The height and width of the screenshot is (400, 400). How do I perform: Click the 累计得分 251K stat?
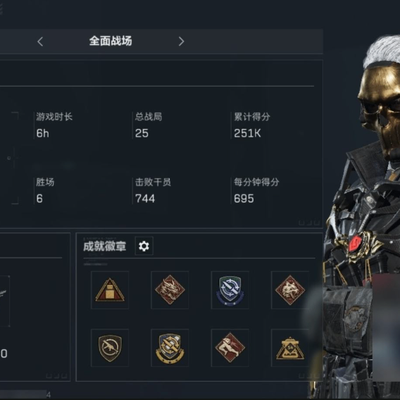coord(252,125)
